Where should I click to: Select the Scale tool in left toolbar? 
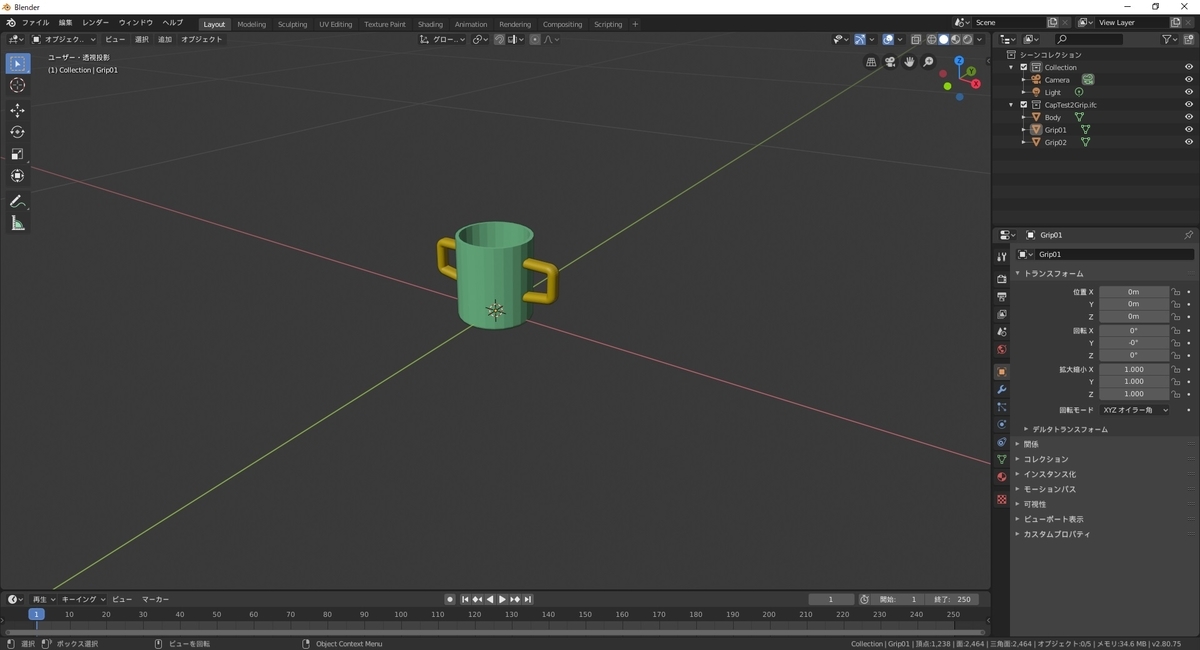pos(17,154)
